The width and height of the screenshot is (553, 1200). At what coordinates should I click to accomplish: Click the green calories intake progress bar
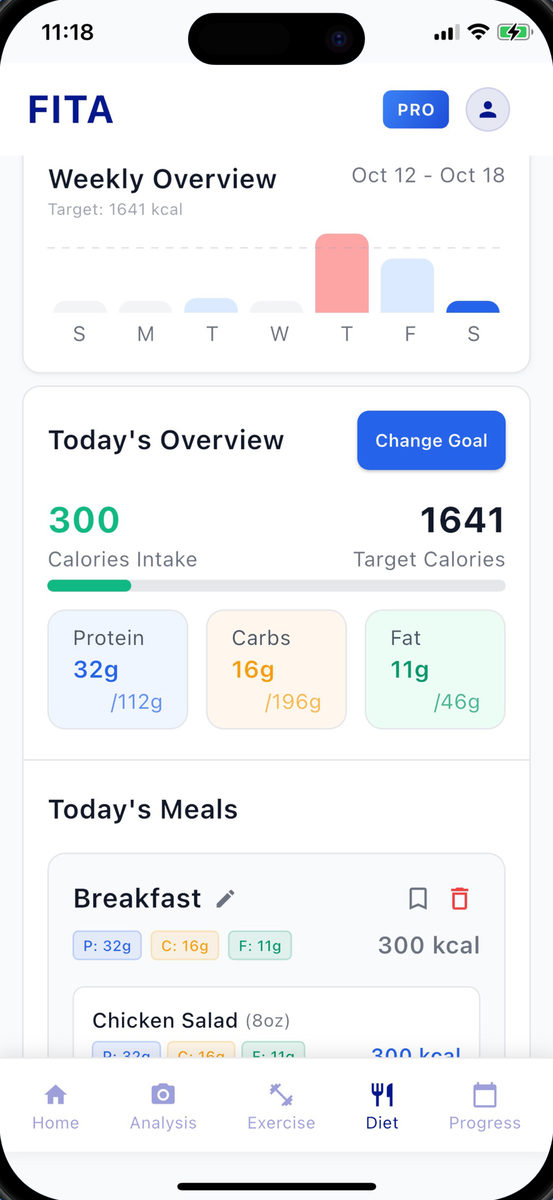[x=89, y=586]
